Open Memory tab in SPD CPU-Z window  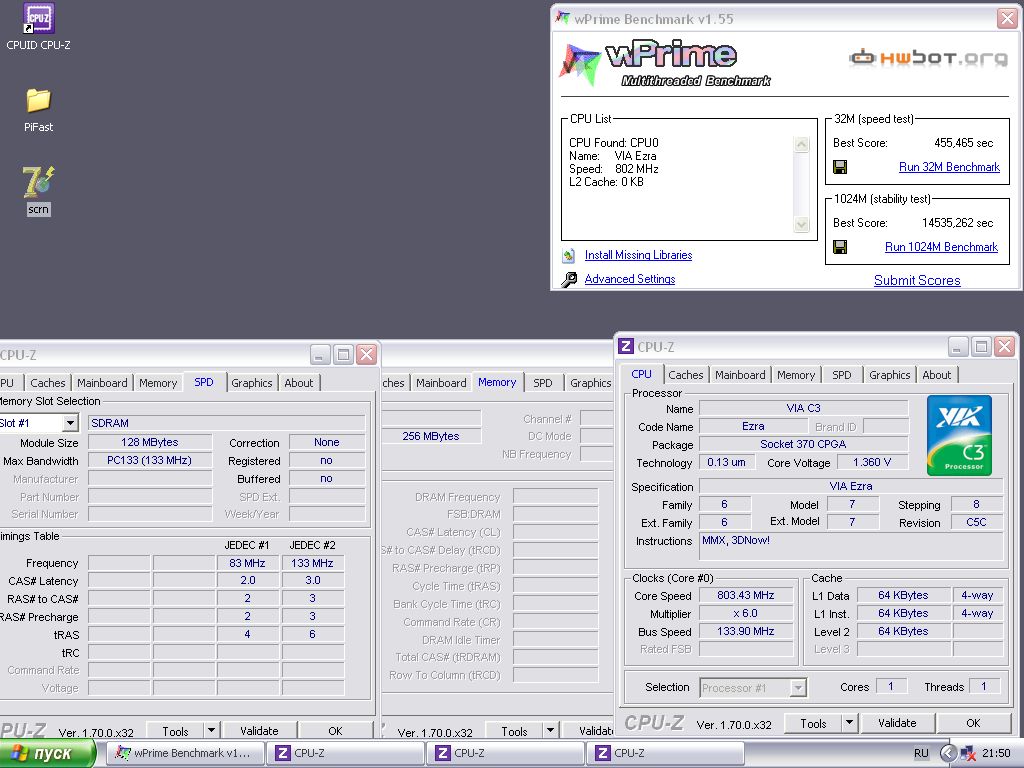tap(157, 383)
